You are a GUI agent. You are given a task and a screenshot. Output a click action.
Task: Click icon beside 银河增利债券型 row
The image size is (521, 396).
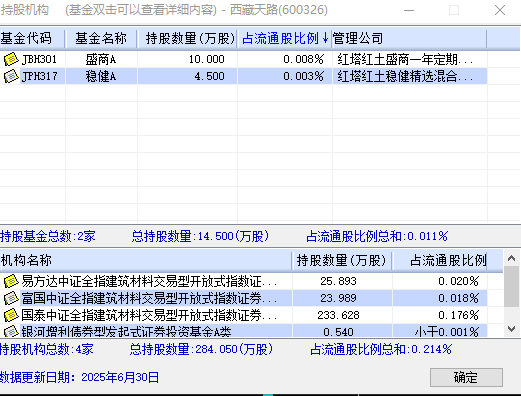click(x=11, y=331)
